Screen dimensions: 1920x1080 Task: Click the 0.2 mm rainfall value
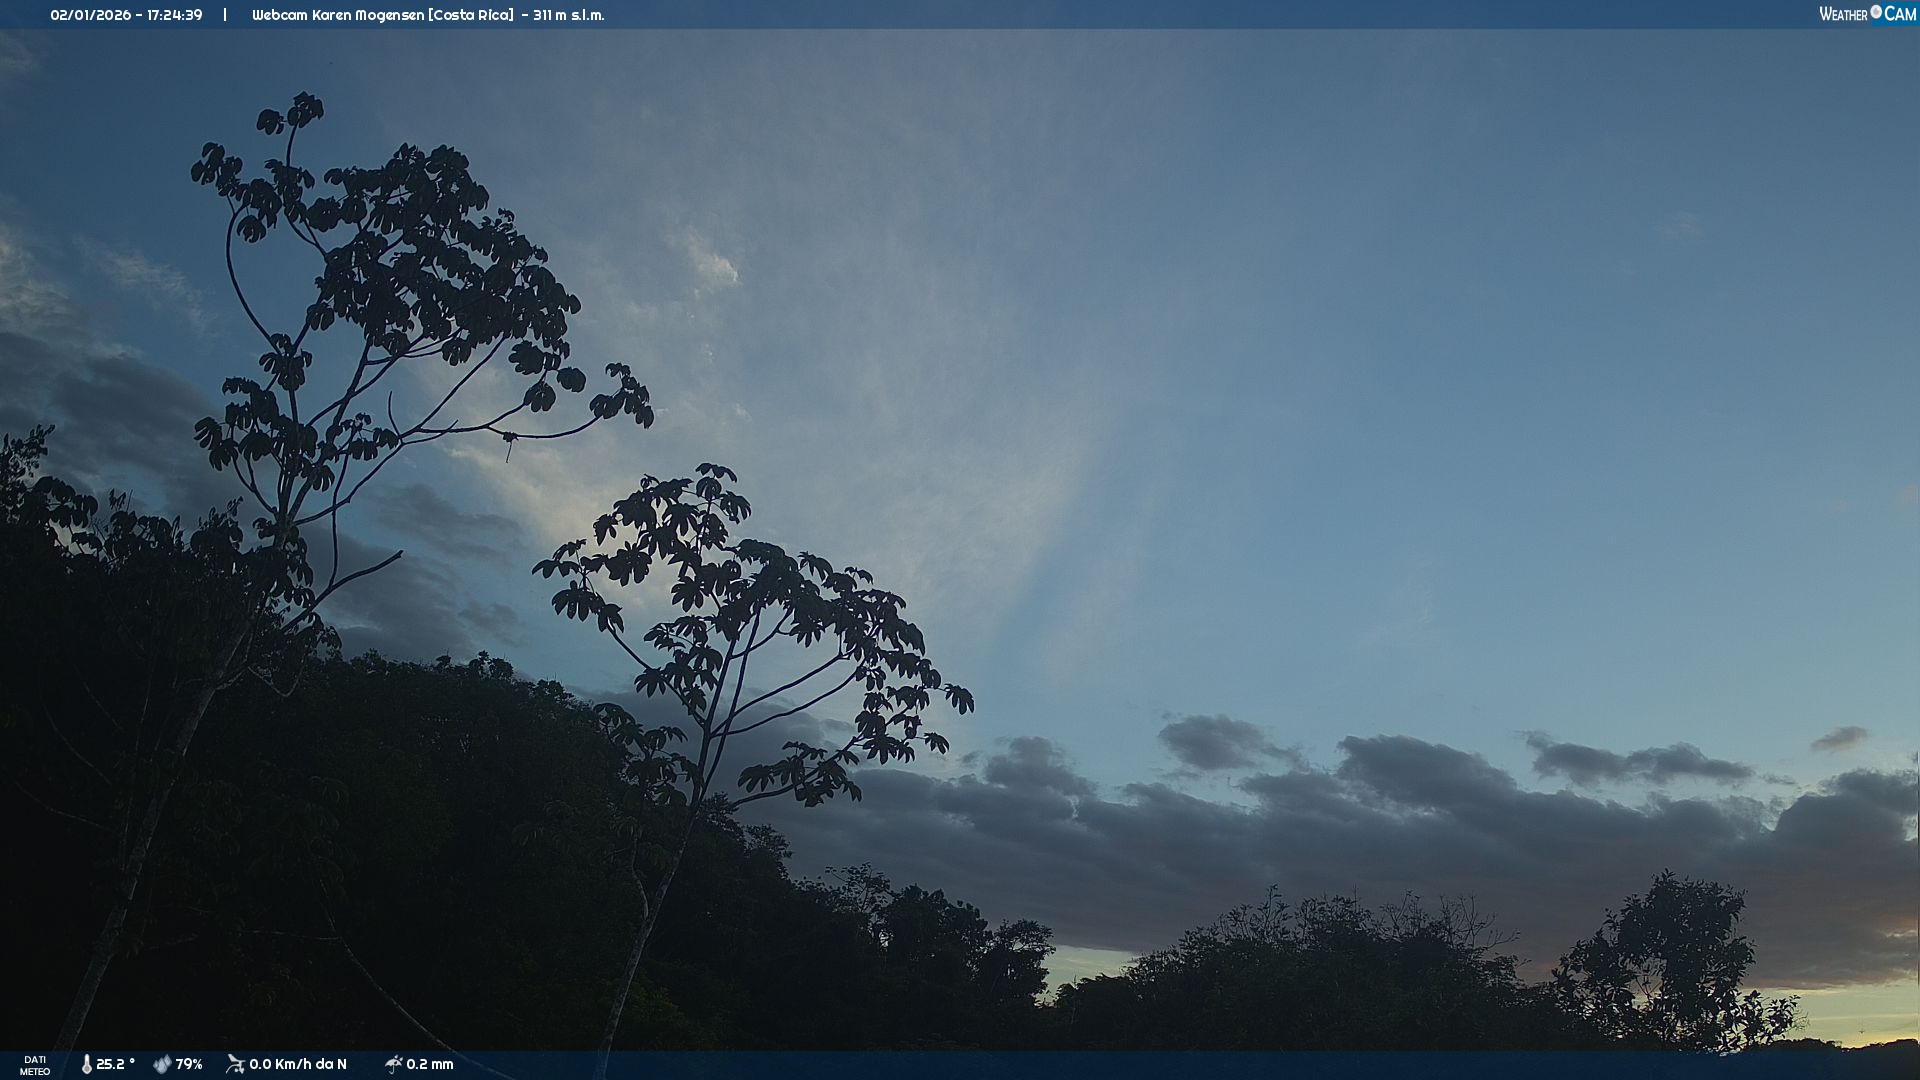point(430,1064)
